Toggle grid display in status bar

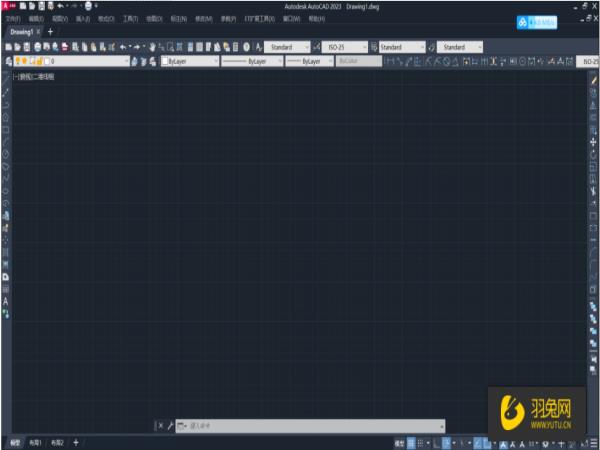[x=411, y=442]
